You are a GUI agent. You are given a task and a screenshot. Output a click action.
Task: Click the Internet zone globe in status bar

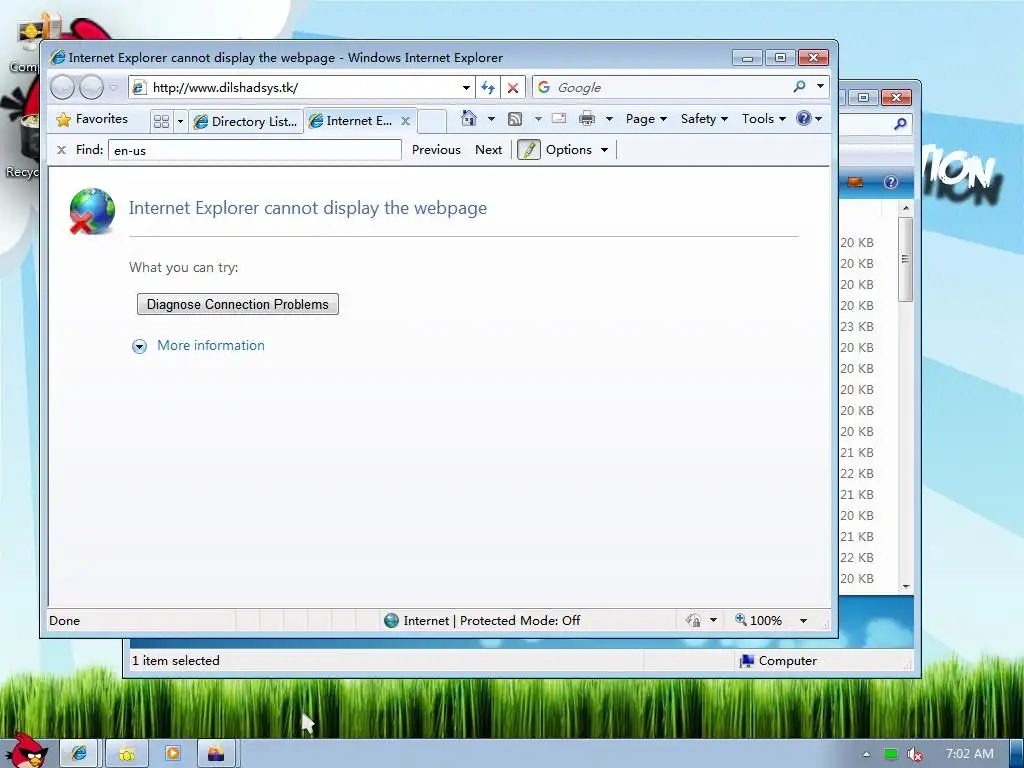[x=391, y=620]
